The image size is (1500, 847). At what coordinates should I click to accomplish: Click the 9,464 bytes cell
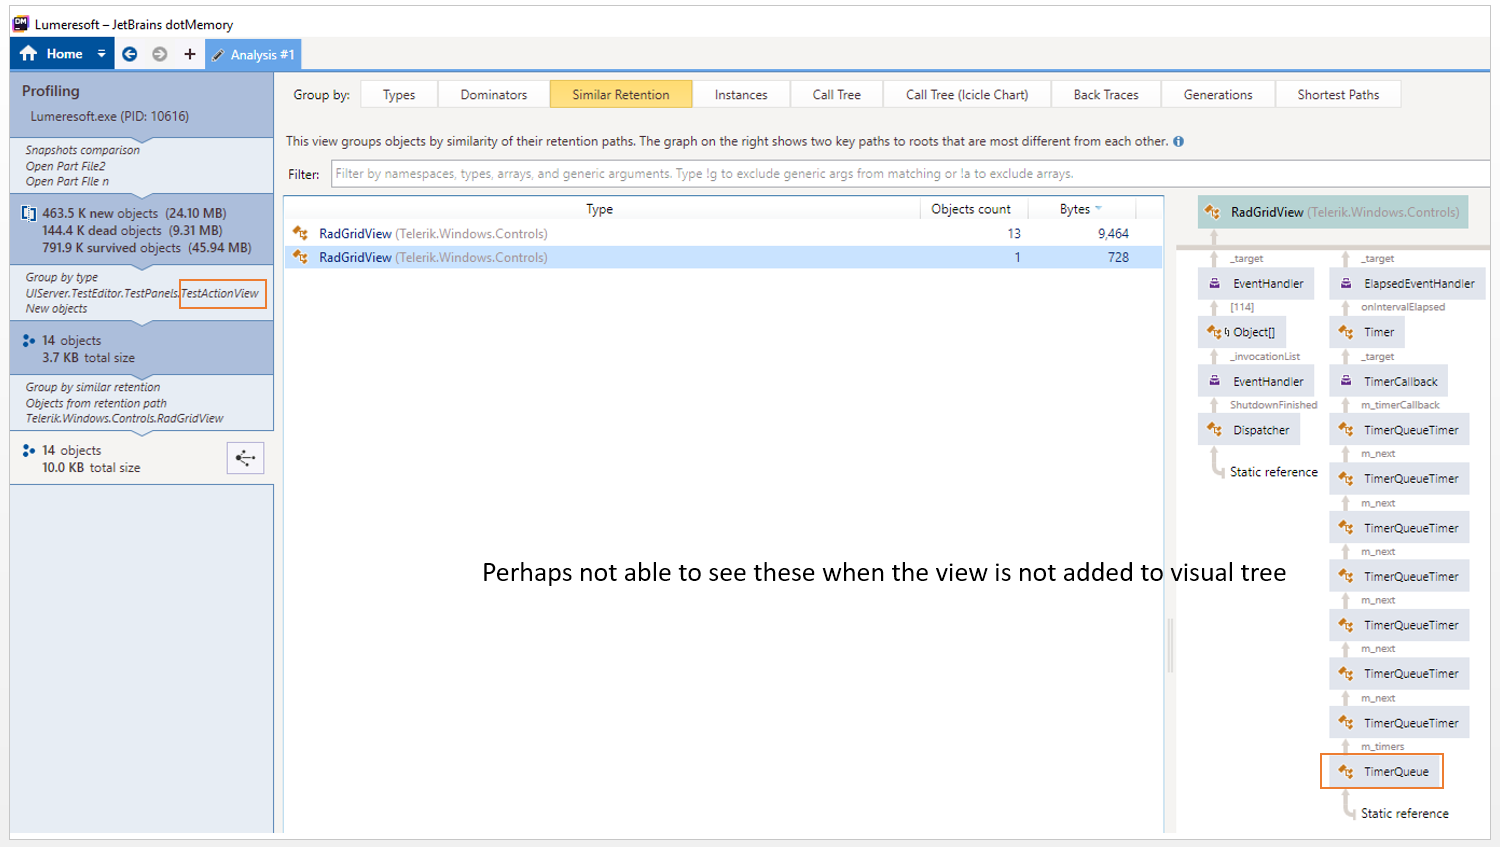[x=1113, y=233]
